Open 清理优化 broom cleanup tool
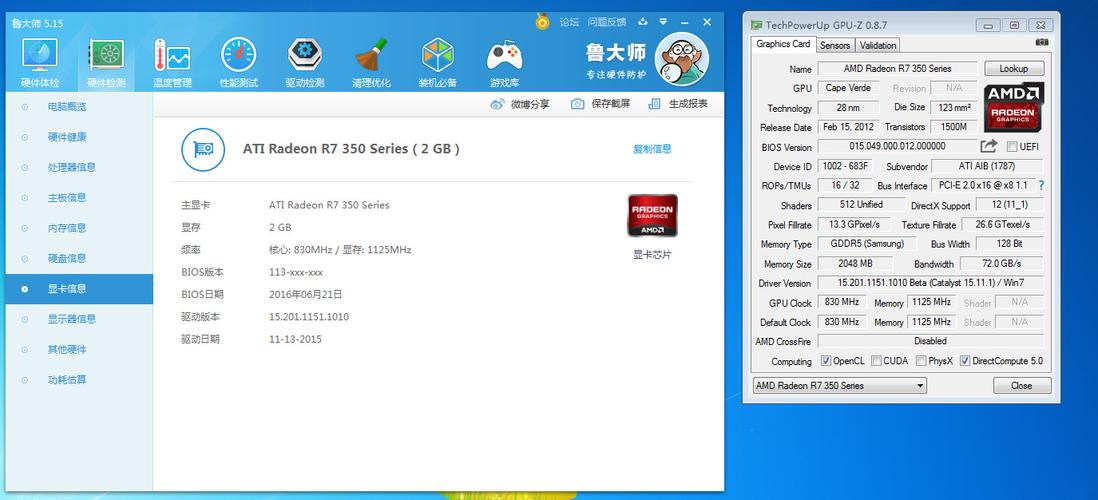Image resolution: width=1098 pixels, height=500 pixels. point(371,61)
